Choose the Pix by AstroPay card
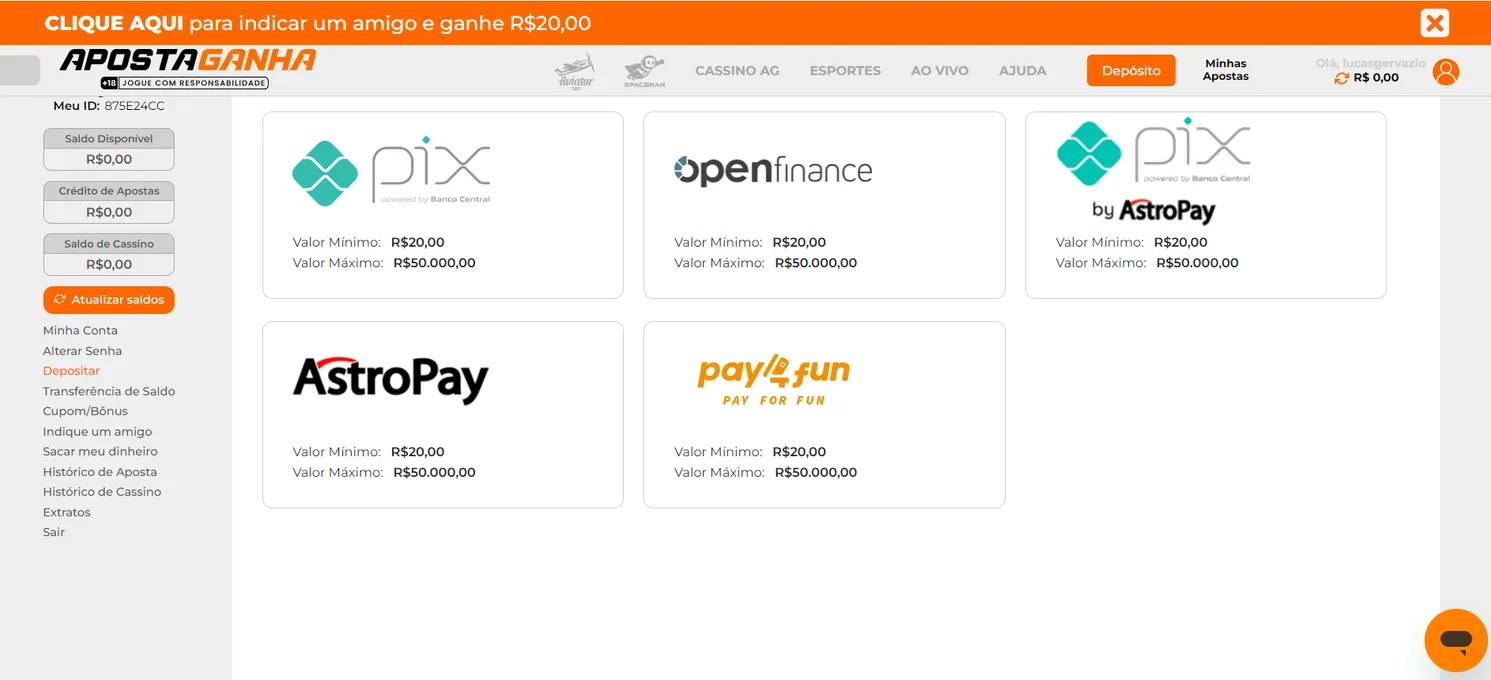The image size is (1491, 680). (1206, 205)
